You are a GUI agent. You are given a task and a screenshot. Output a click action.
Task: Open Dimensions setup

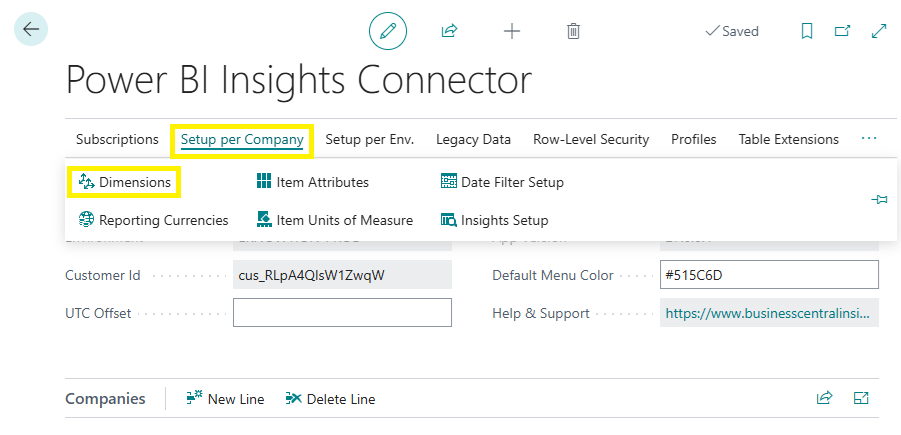tap(125, 182)
